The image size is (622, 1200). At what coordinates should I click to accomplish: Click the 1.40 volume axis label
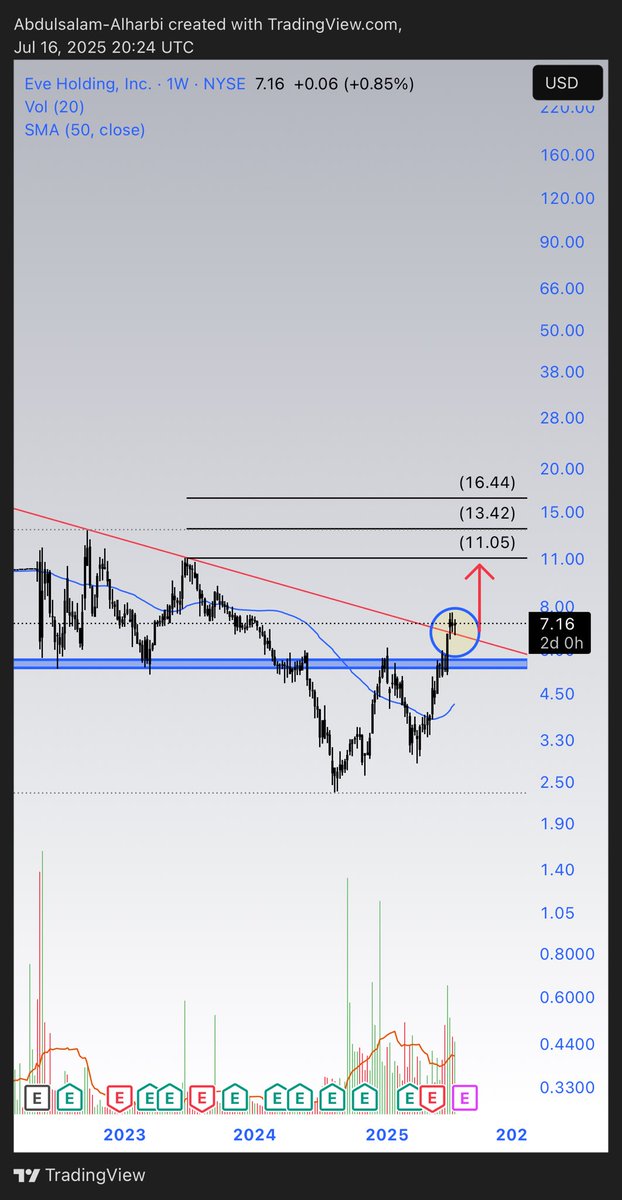click(x=557, y=870)
